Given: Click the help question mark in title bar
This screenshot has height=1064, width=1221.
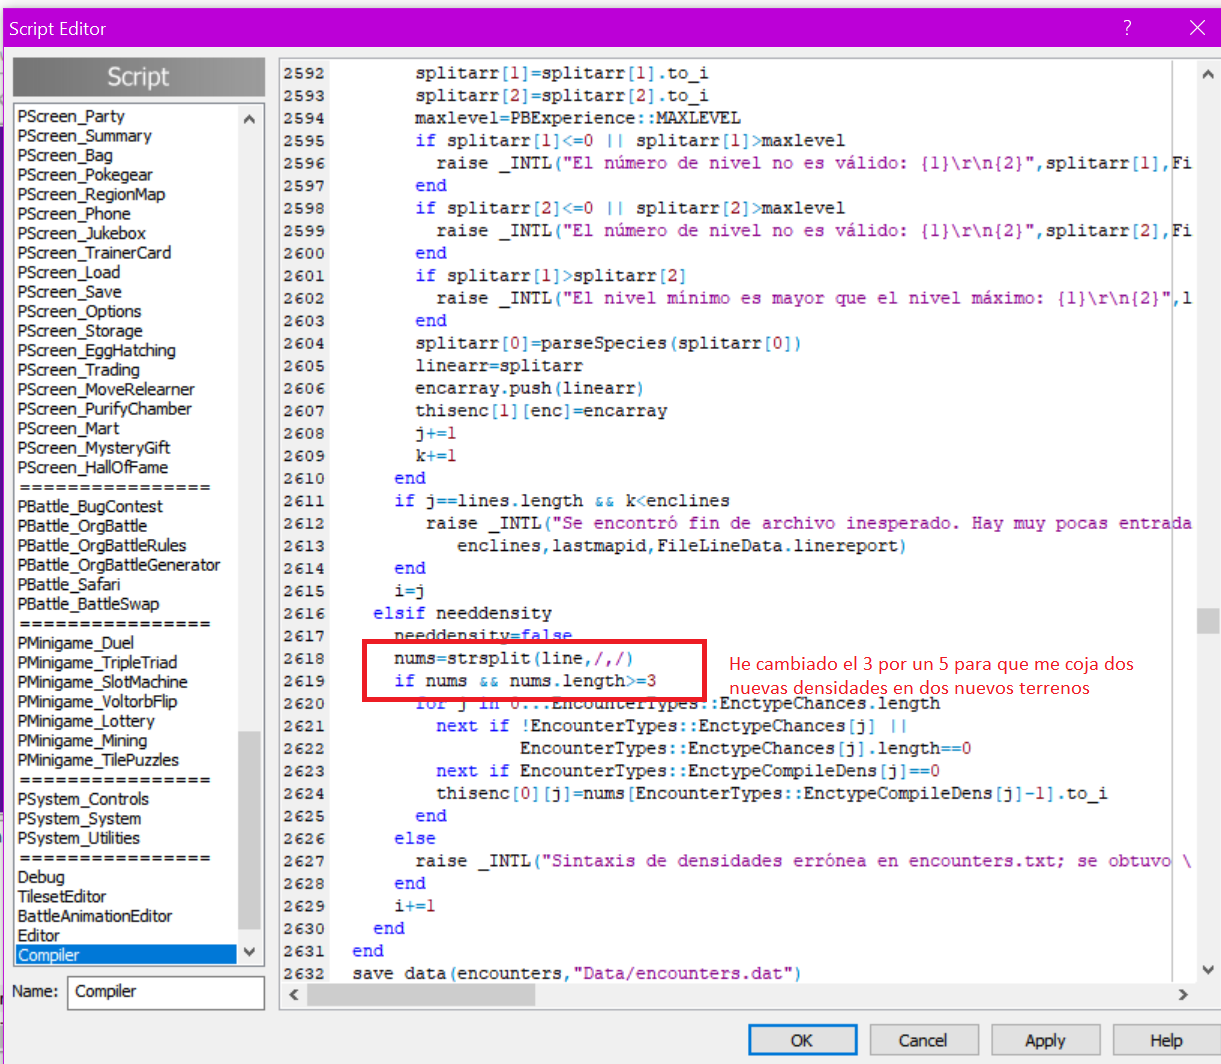Looking at the screenshot, I should pyautogui.click(x=1127, y=28).
